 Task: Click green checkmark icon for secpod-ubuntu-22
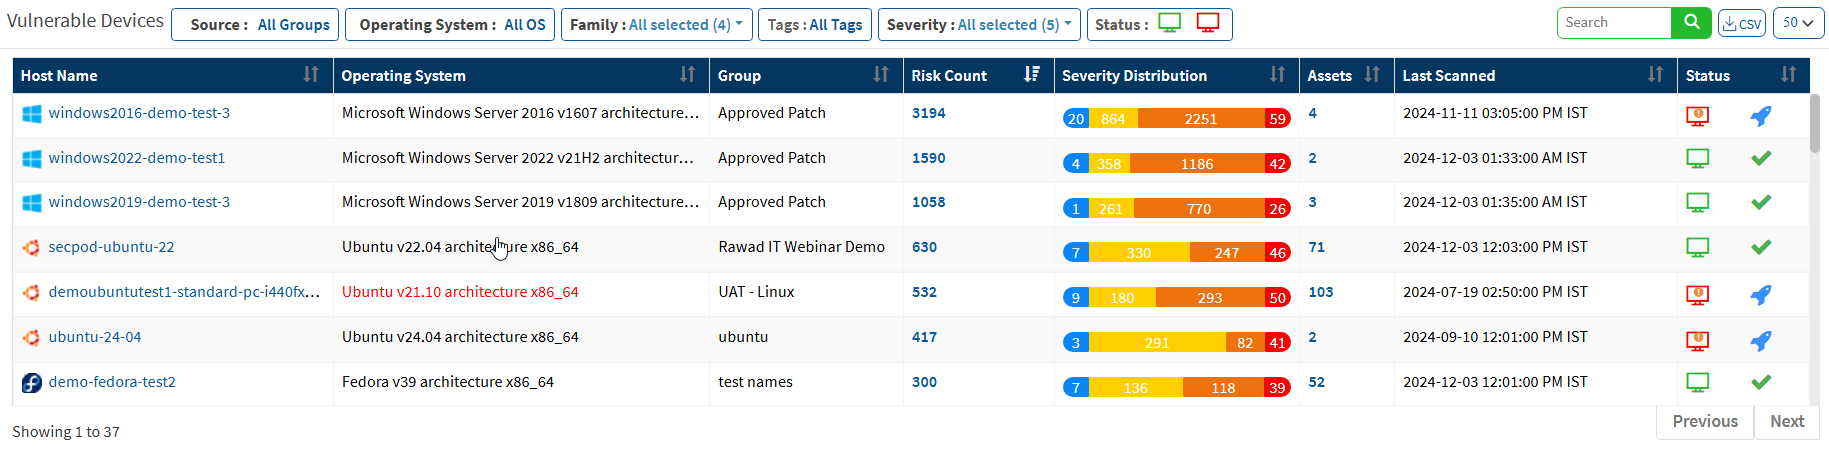pyautogui.click(x=1761, y=247)
